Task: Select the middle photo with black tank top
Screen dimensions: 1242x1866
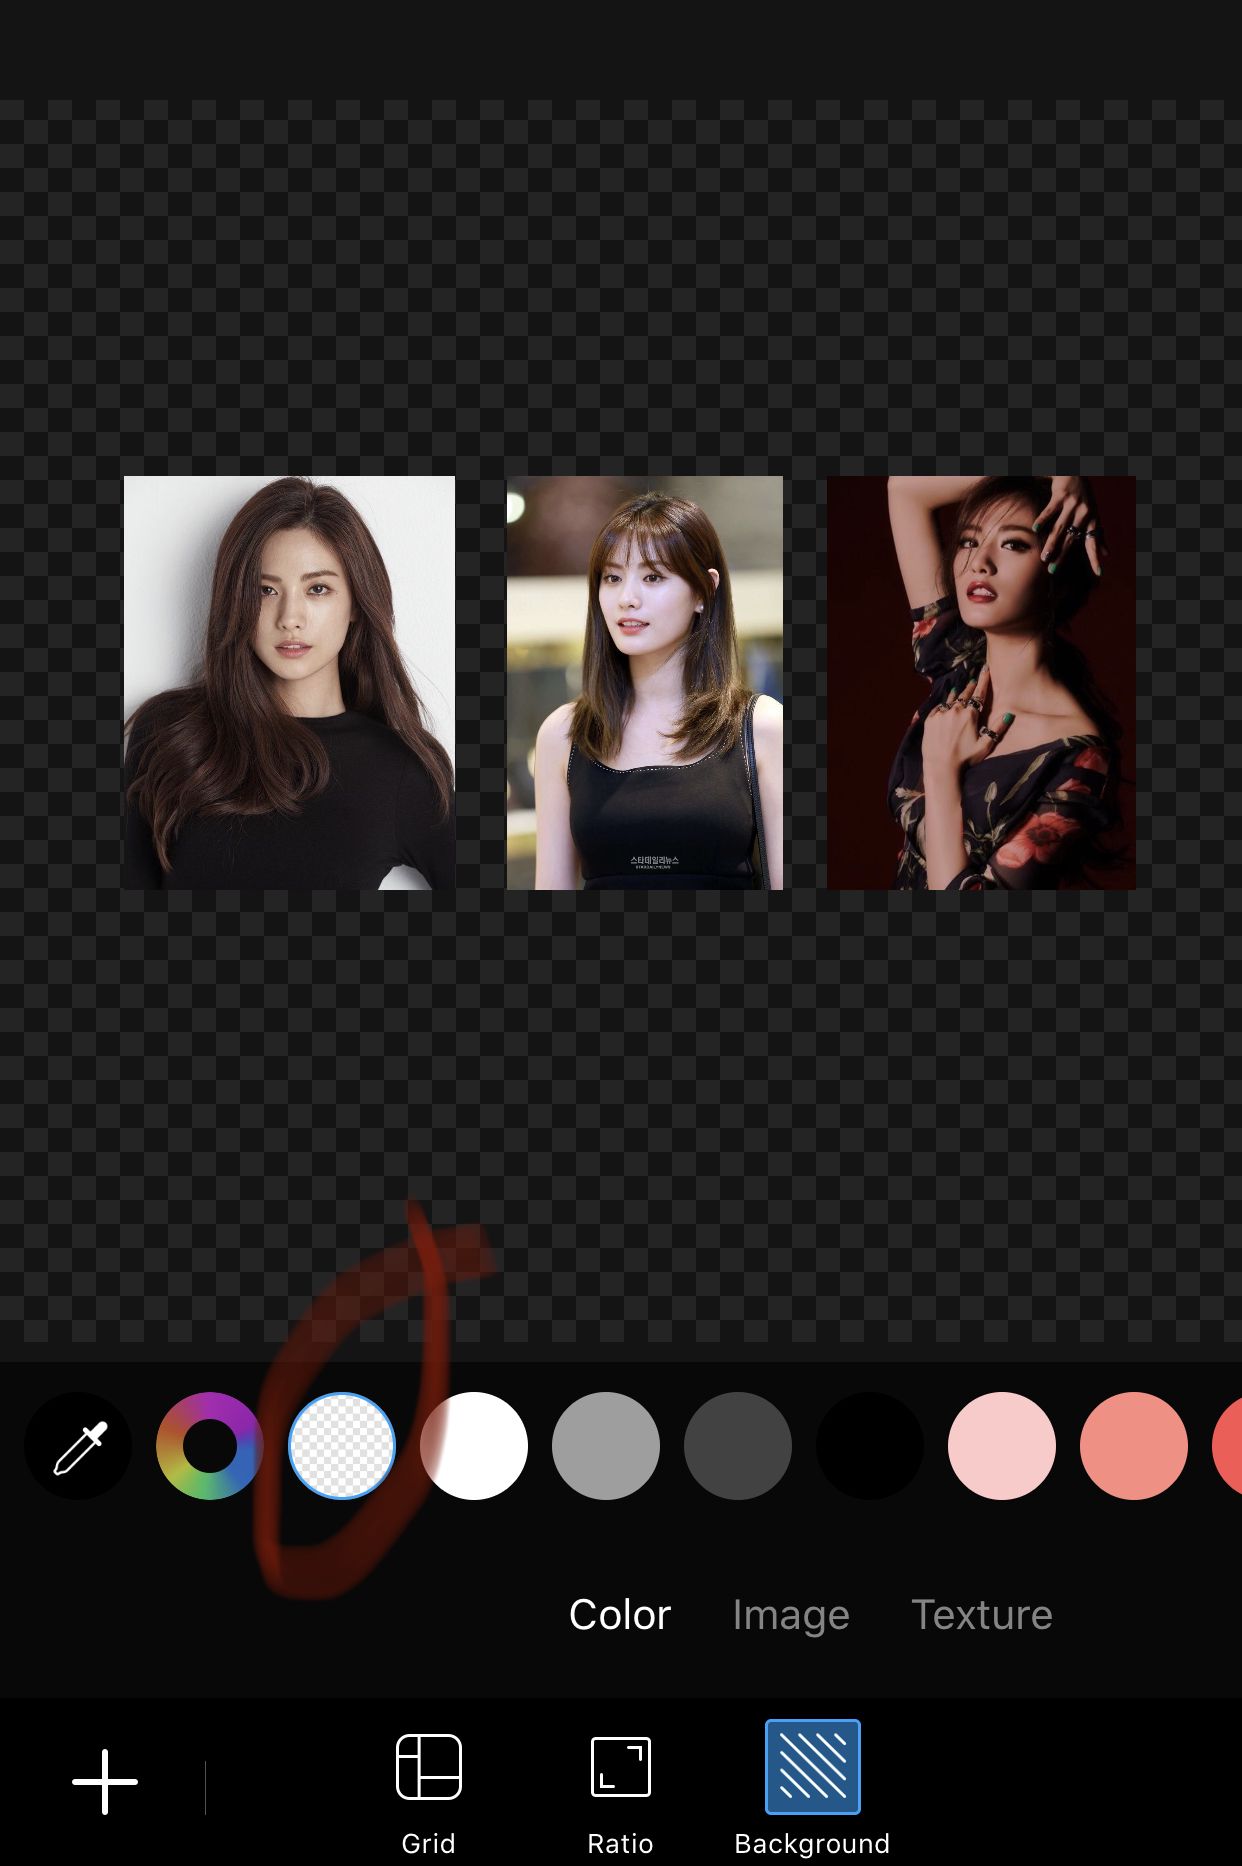Action: [x=645, y=683]
